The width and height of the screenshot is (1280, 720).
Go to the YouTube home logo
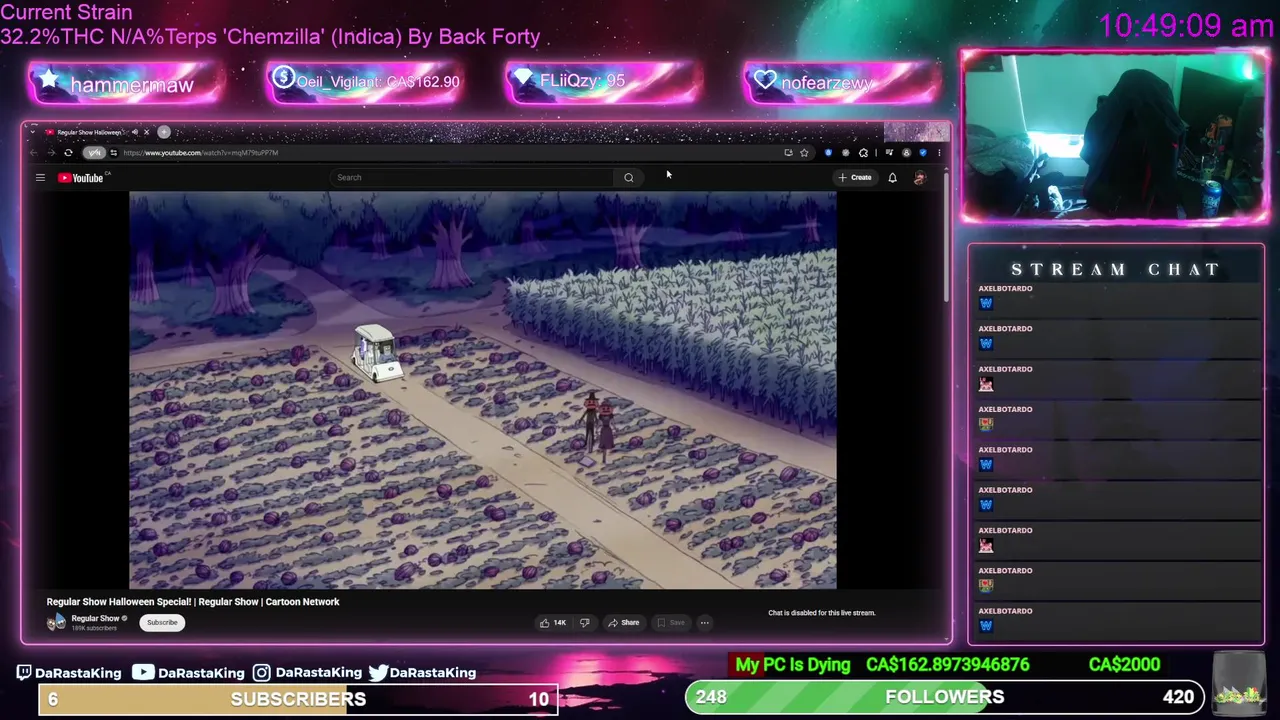pos(81,178)
